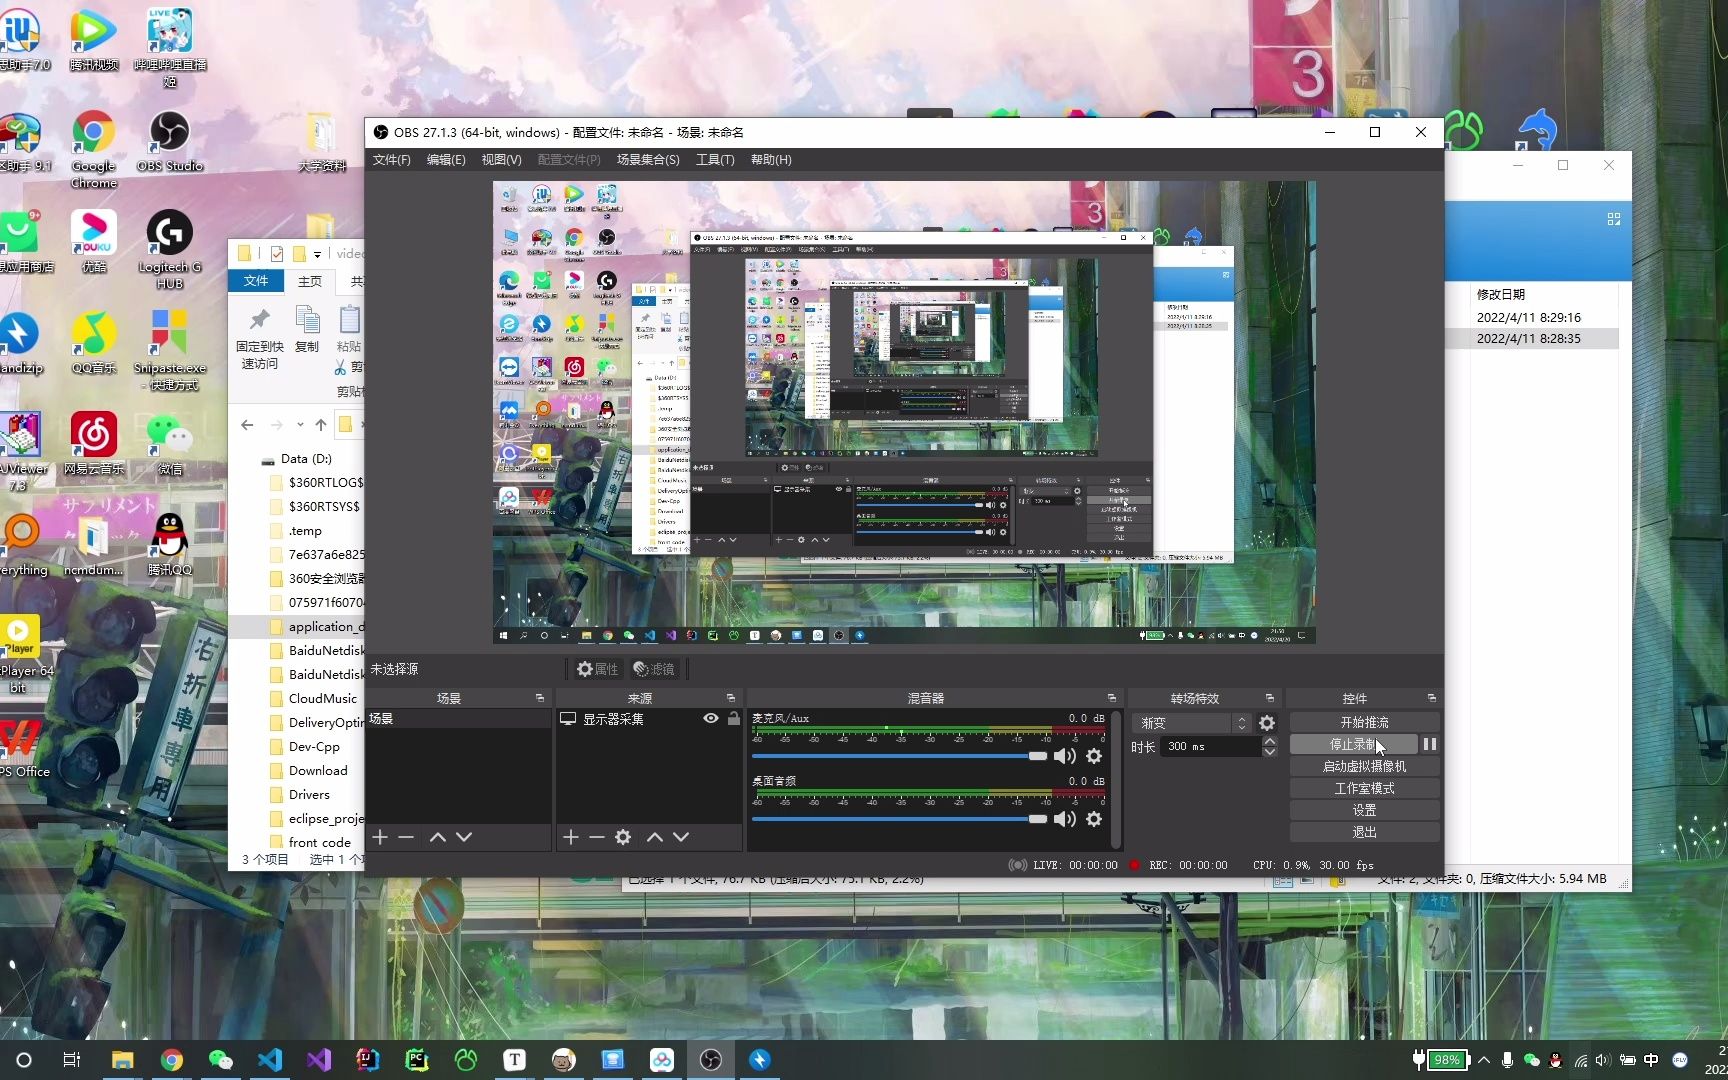
Task: Undock the 场景 panel icon
Action: pos(540,698)
